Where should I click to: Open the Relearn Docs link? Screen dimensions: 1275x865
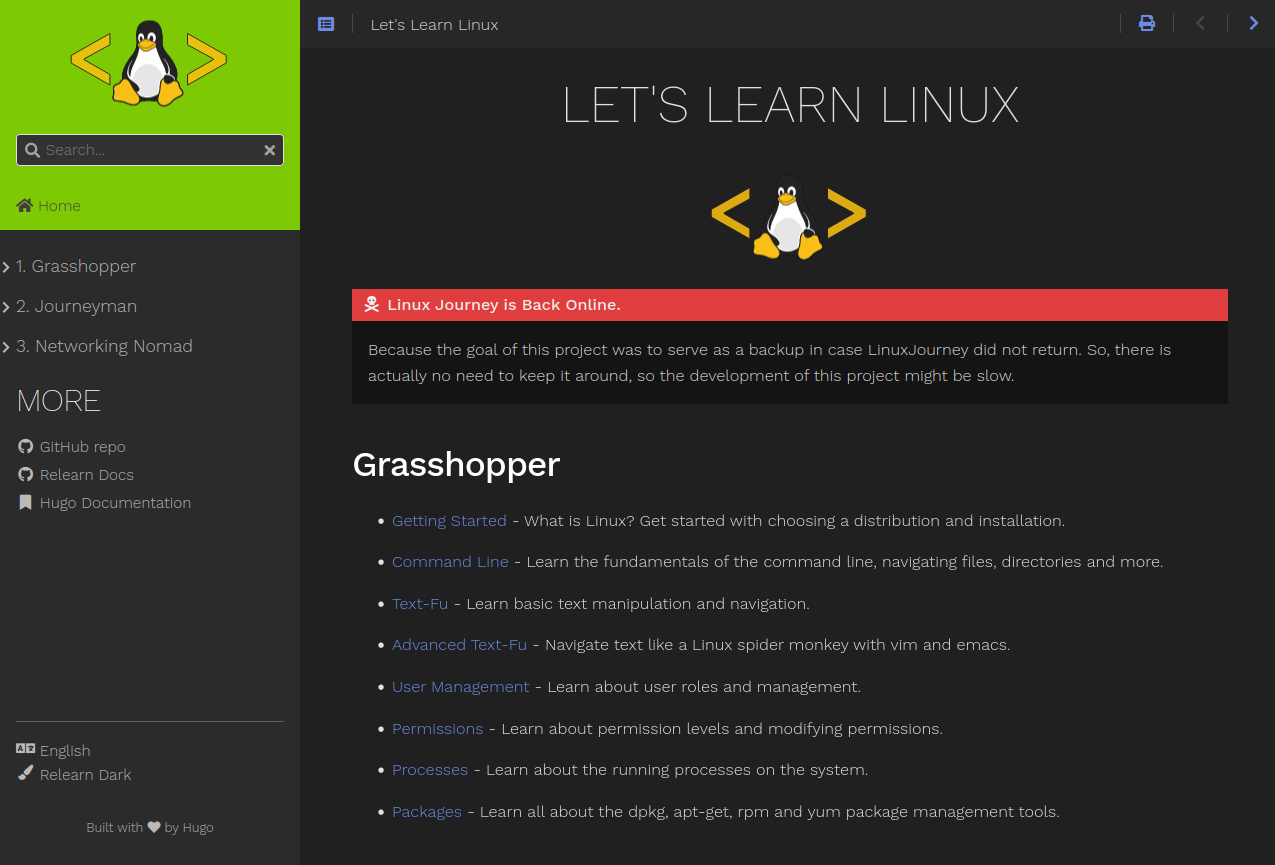click(87, 474)
